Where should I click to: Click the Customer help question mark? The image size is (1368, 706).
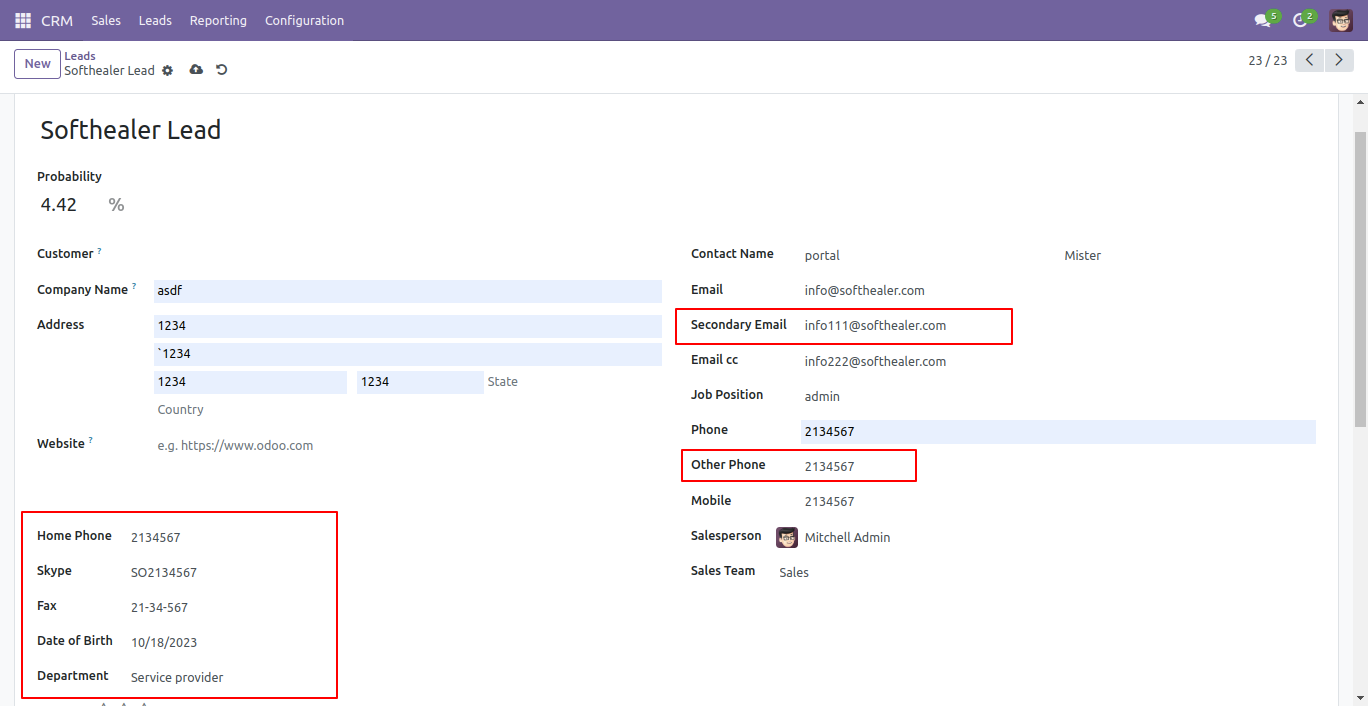99,251
